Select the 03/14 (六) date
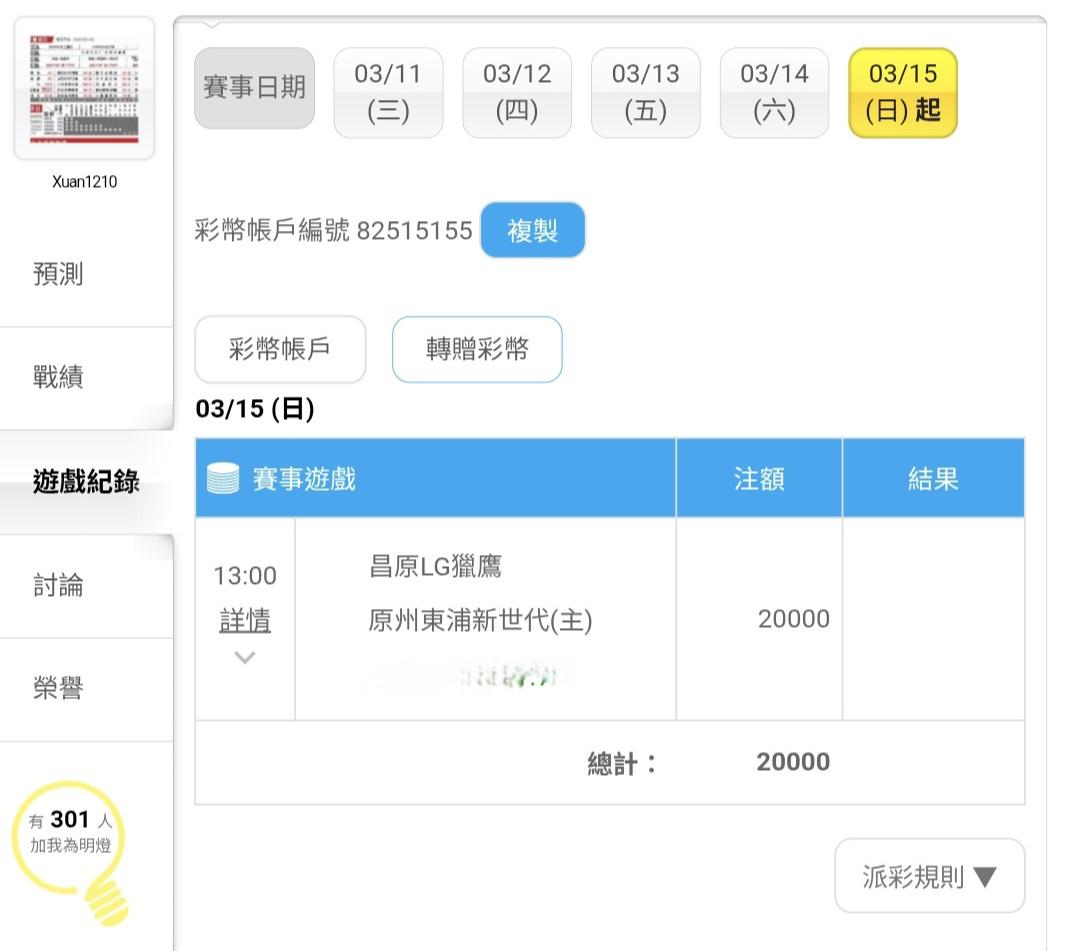Screen dimensions: 1080x951 pos(774,92)
